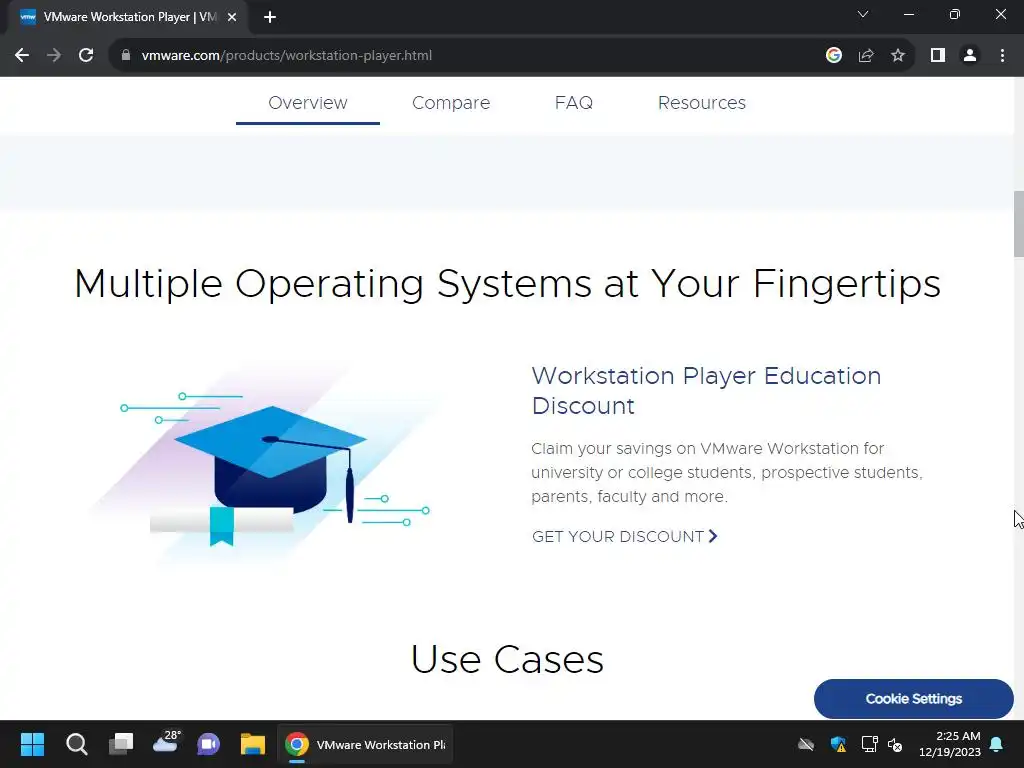
Task: Click the muted volume tray icon
Action: (895, 744)
